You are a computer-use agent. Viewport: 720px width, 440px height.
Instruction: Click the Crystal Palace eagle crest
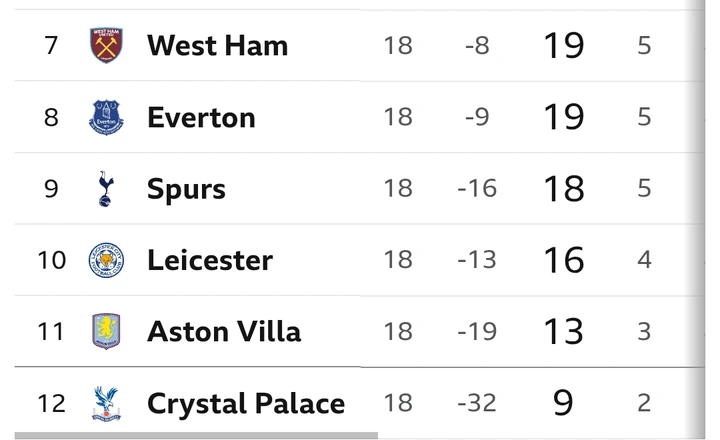point(106,403)
